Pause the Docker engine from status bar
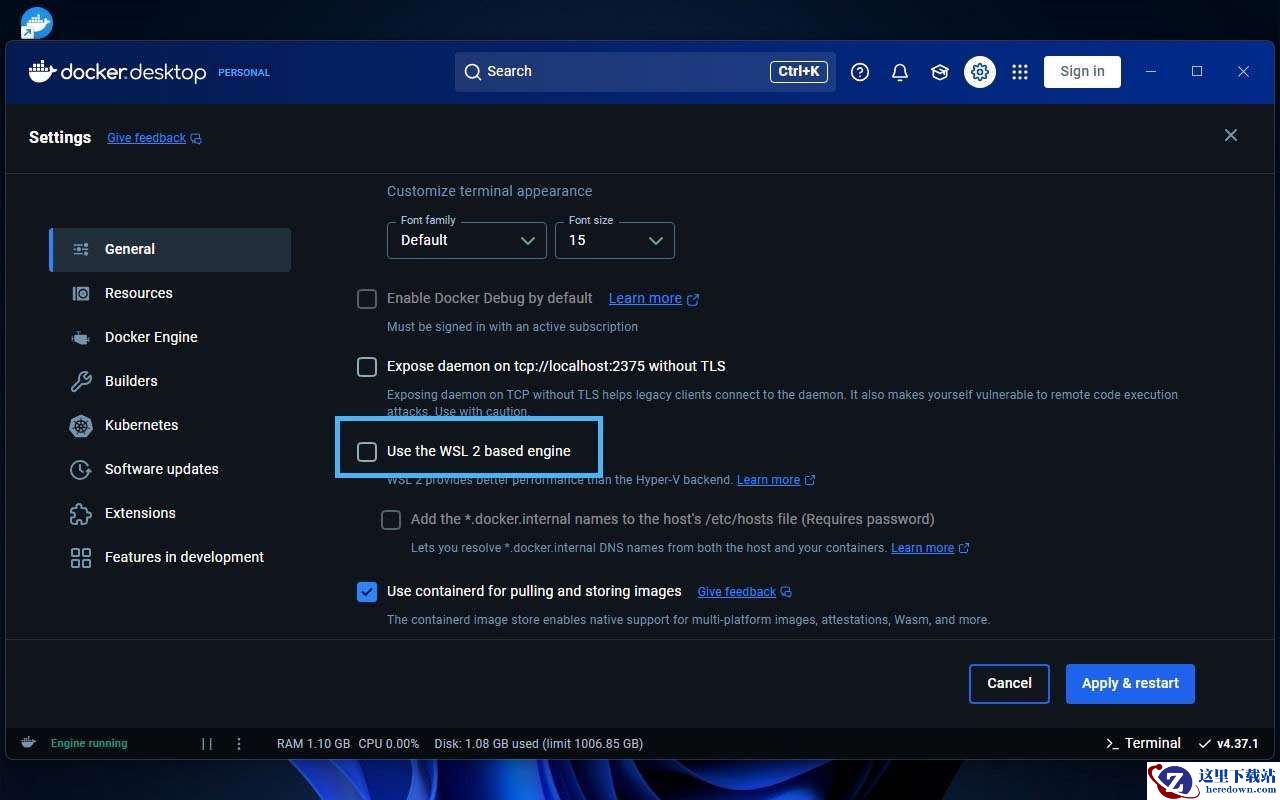 [207, 743]
